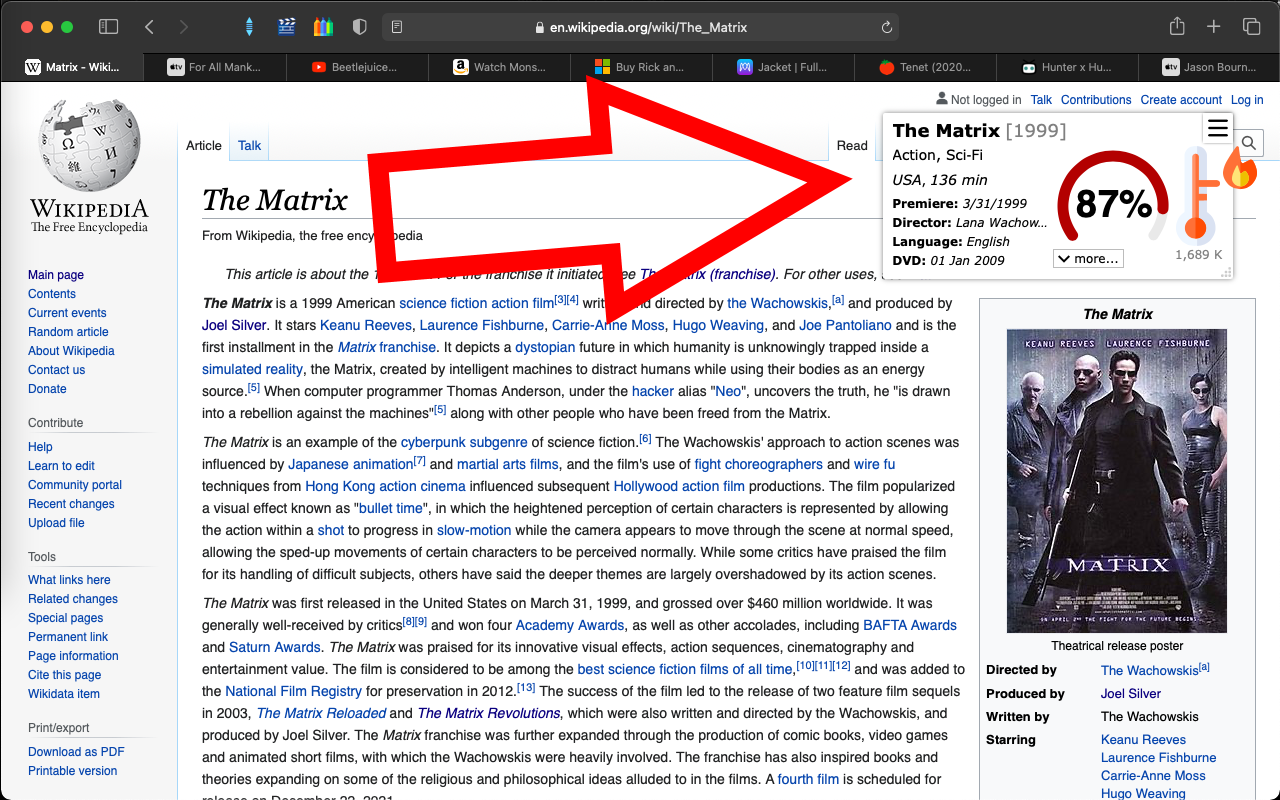1280x800 pixels.
Task: Open the privacy shield report
Action: click(x=360, y=27)
